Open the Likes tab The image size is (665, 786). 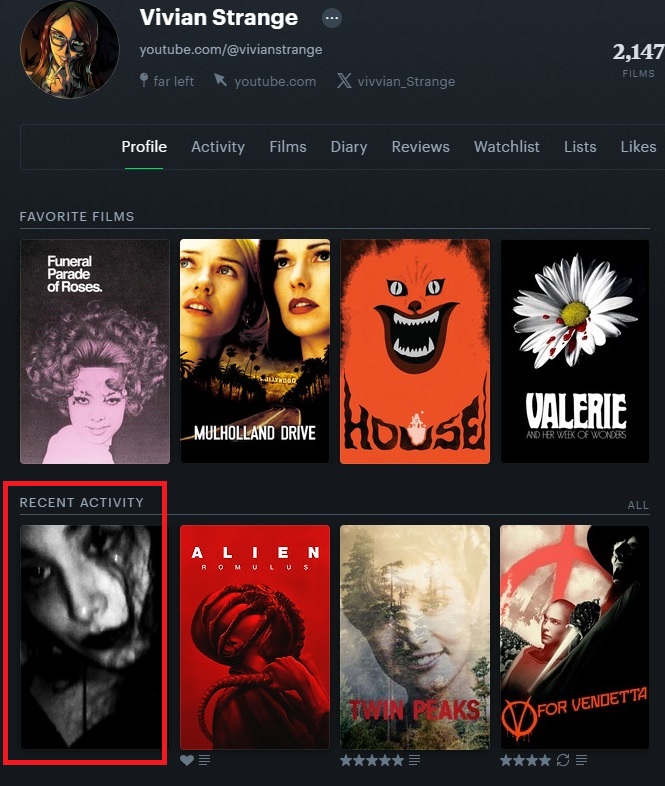tap(638, 147)
